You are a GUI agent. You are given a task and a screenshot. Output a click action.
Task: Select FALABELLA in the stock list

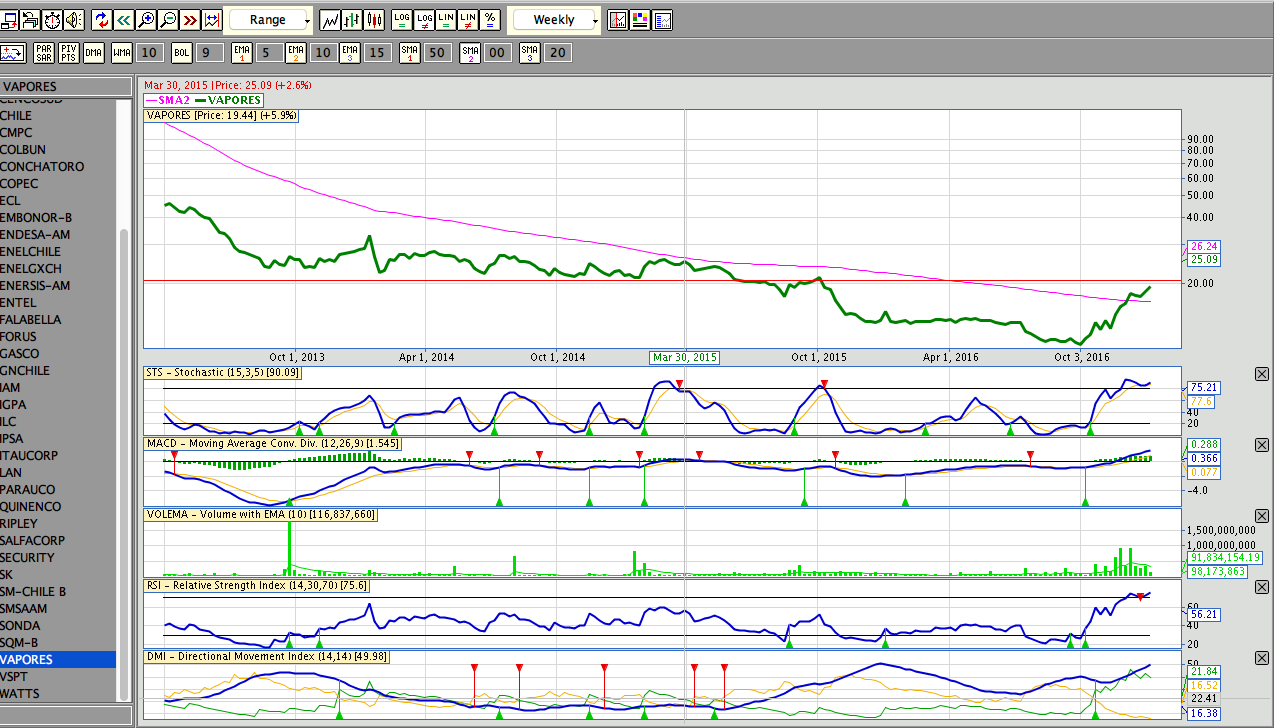pos(31,320)
